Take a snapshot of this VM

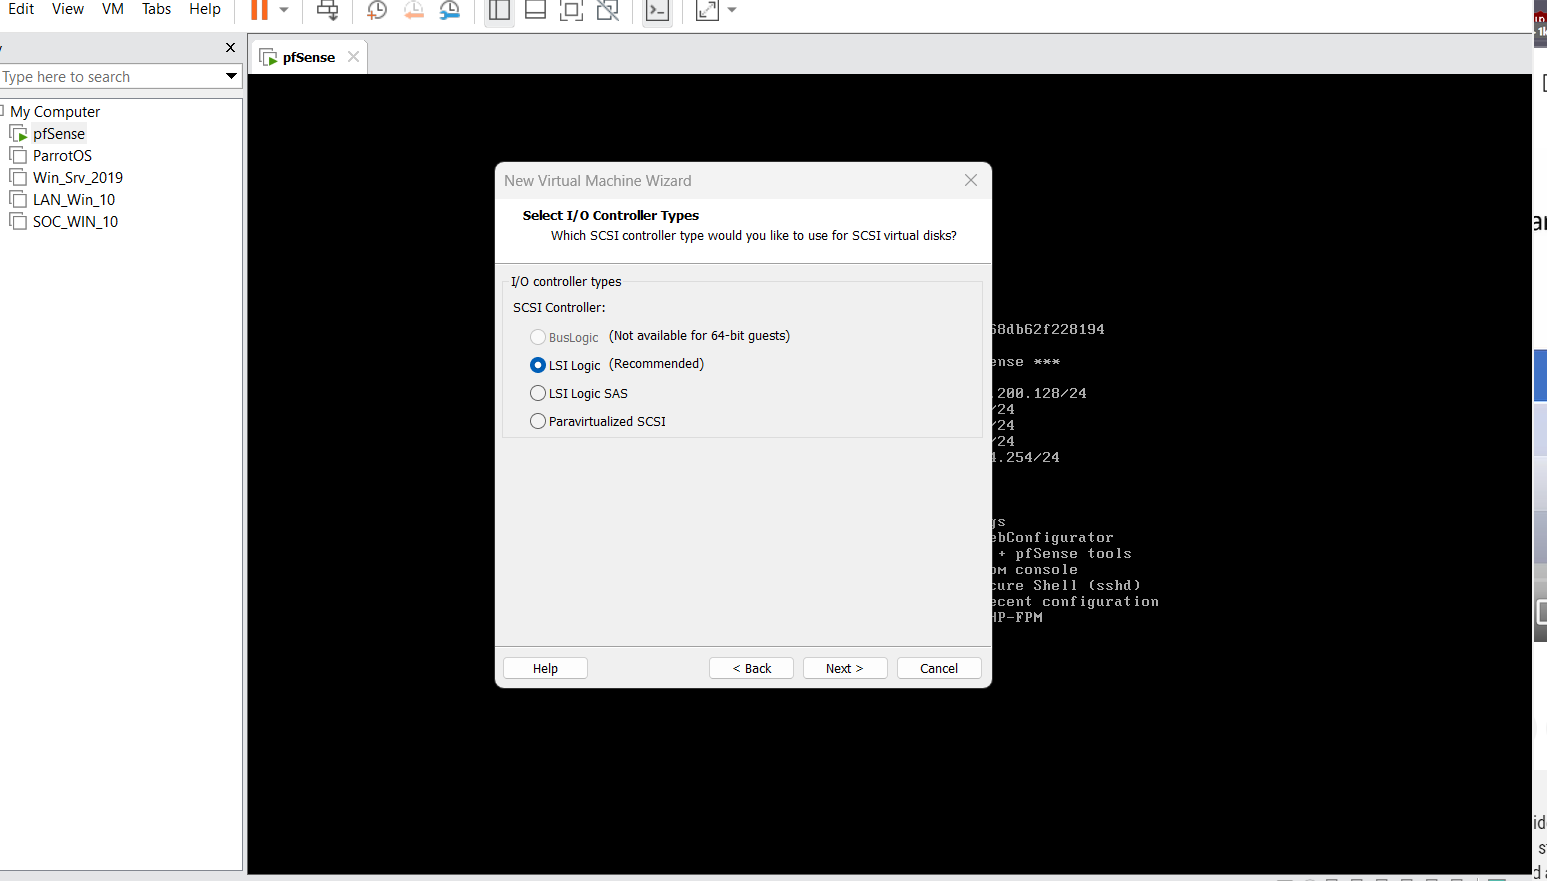coord(377,10)
